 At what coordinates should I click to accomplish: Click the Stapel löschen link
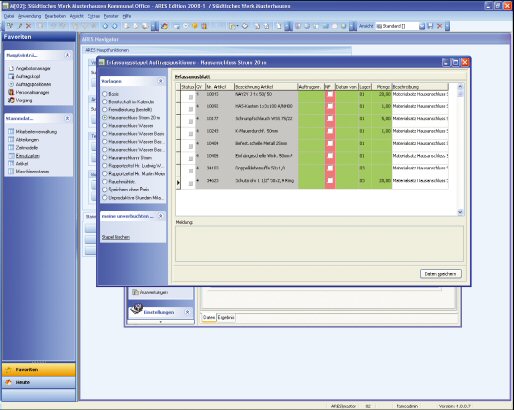[x=116, y=237]
